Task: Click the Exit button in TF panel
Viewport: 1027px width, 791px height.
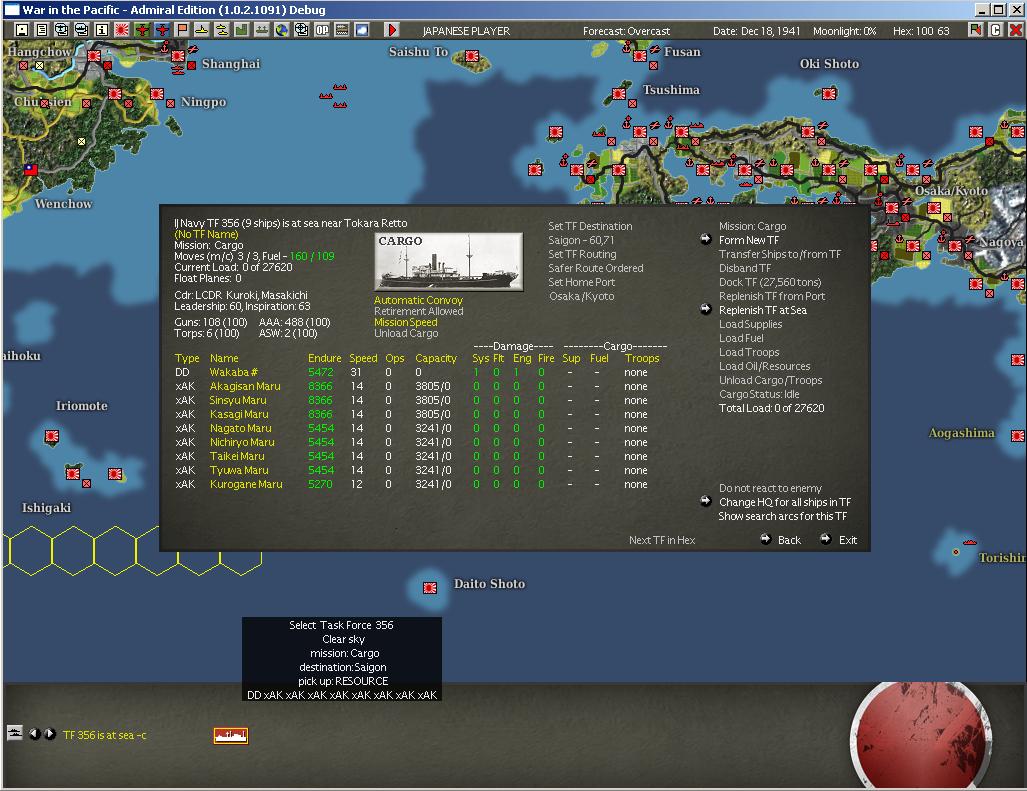Action: point(848,540)
